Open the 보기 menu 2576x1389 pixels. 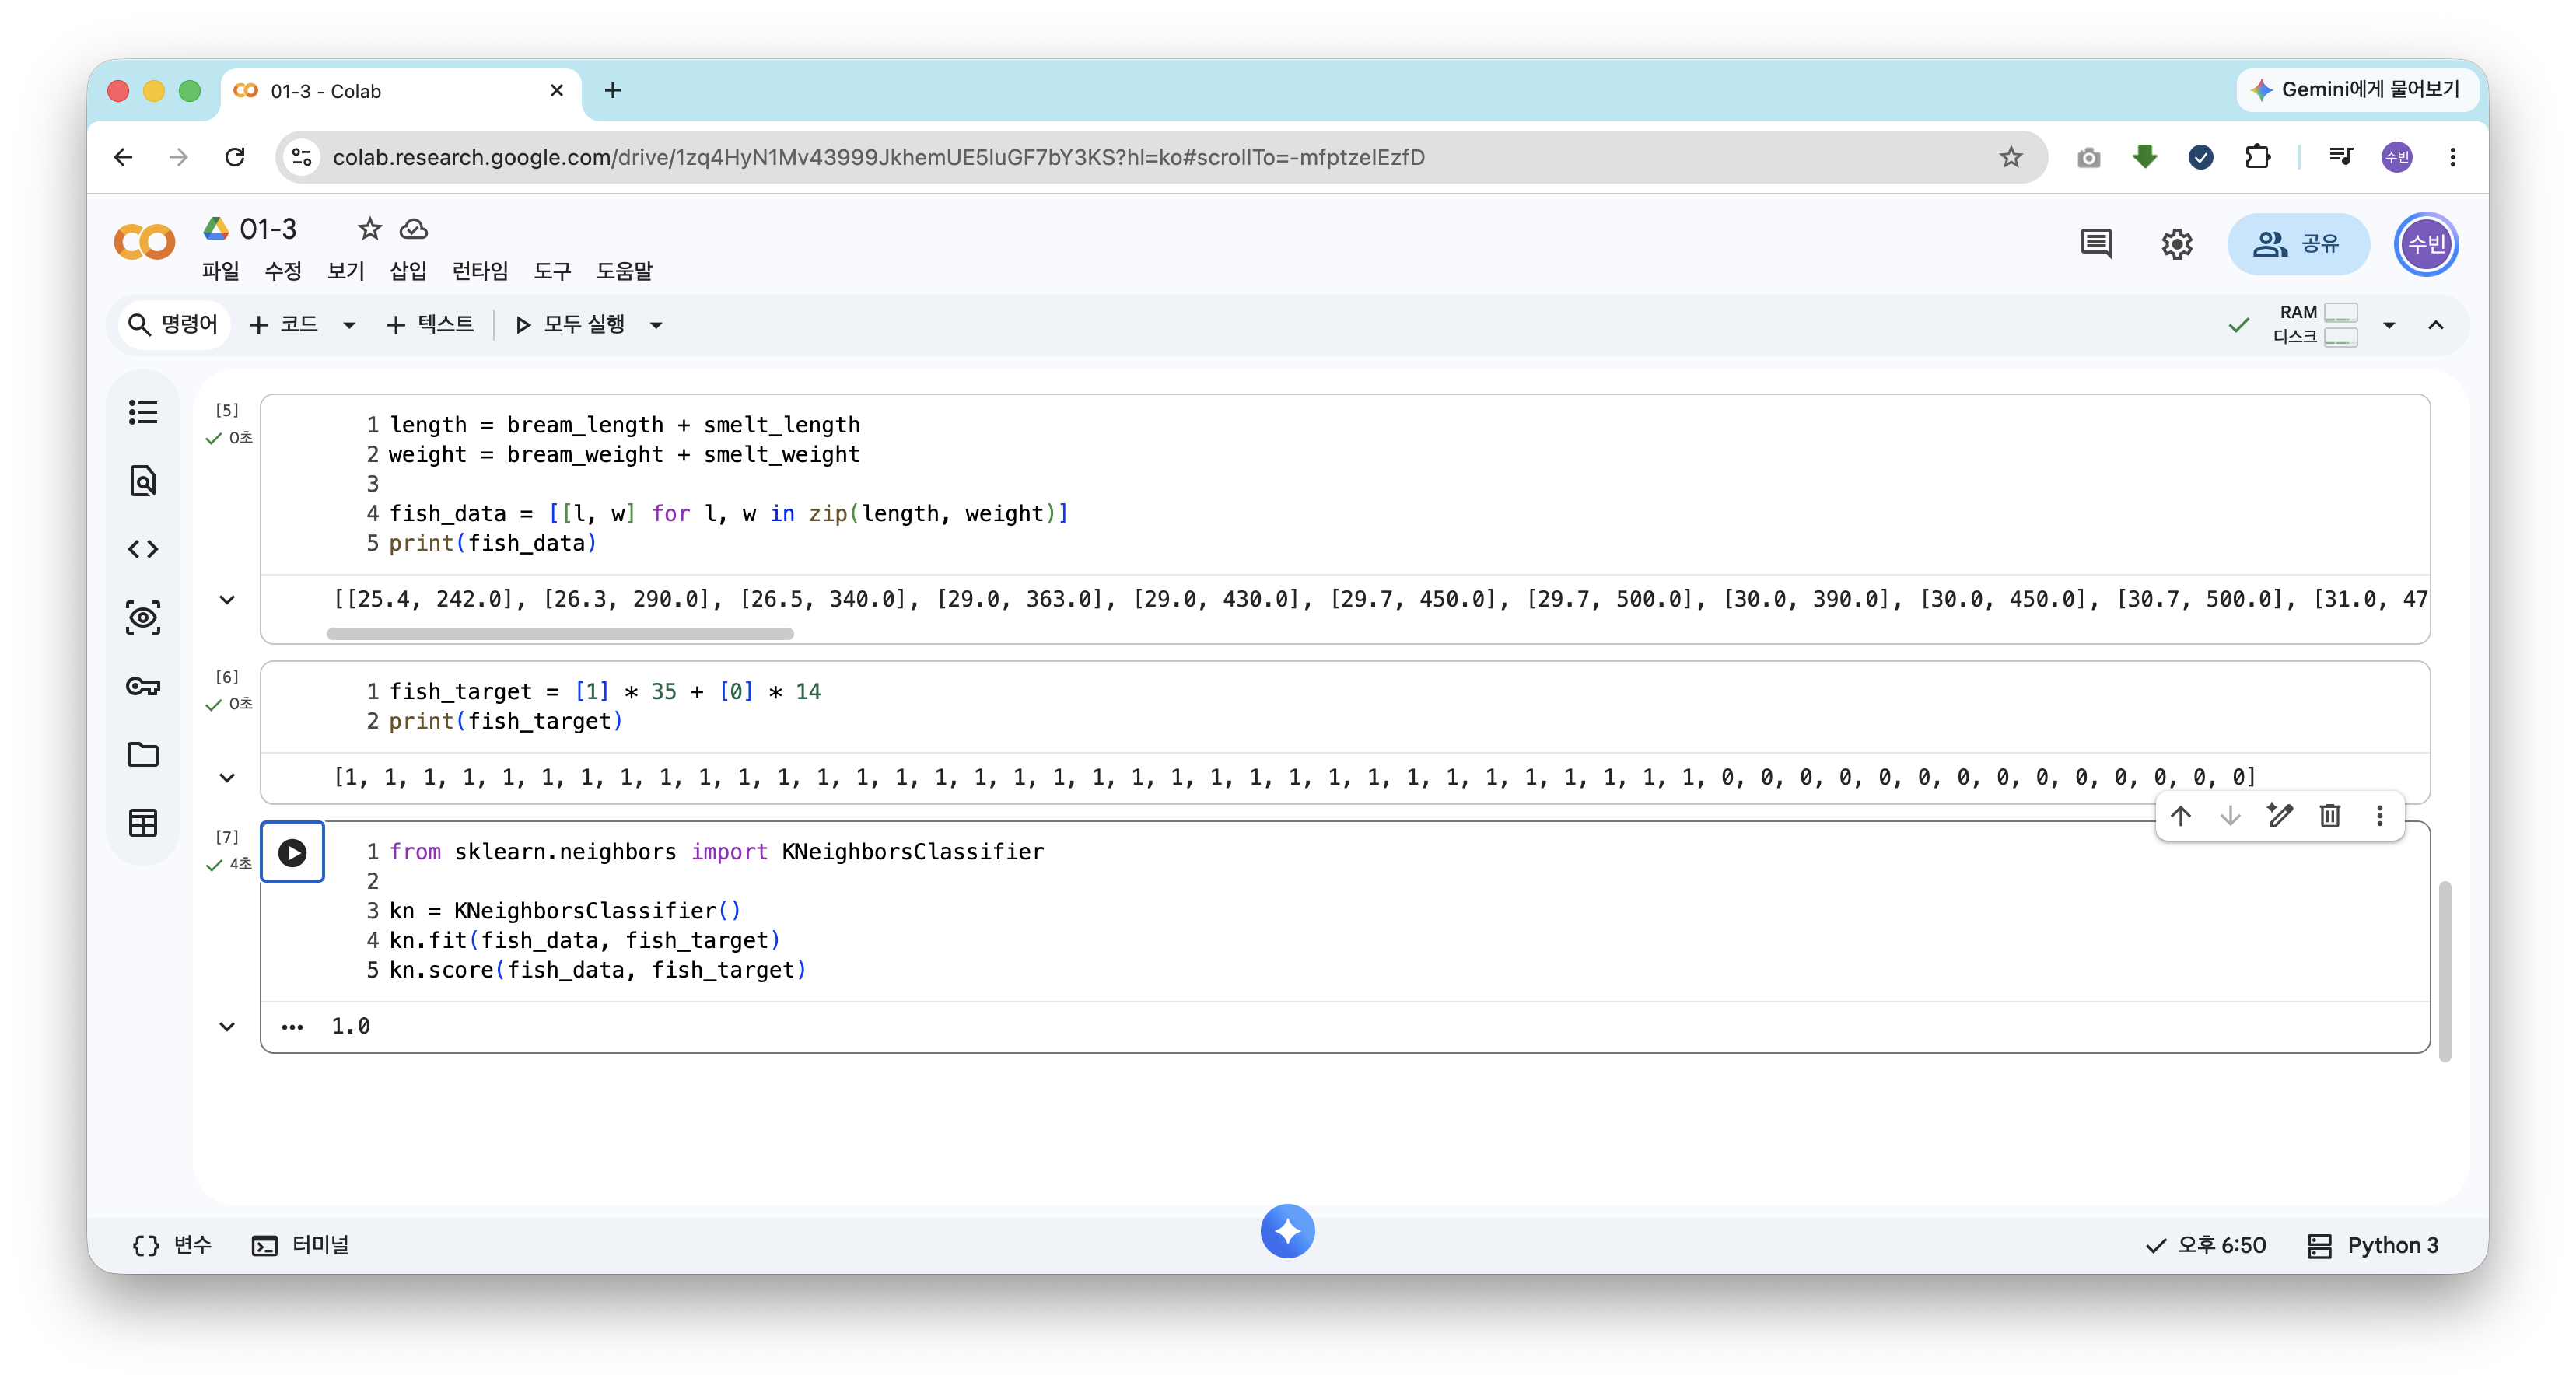(x=346, y=271)
